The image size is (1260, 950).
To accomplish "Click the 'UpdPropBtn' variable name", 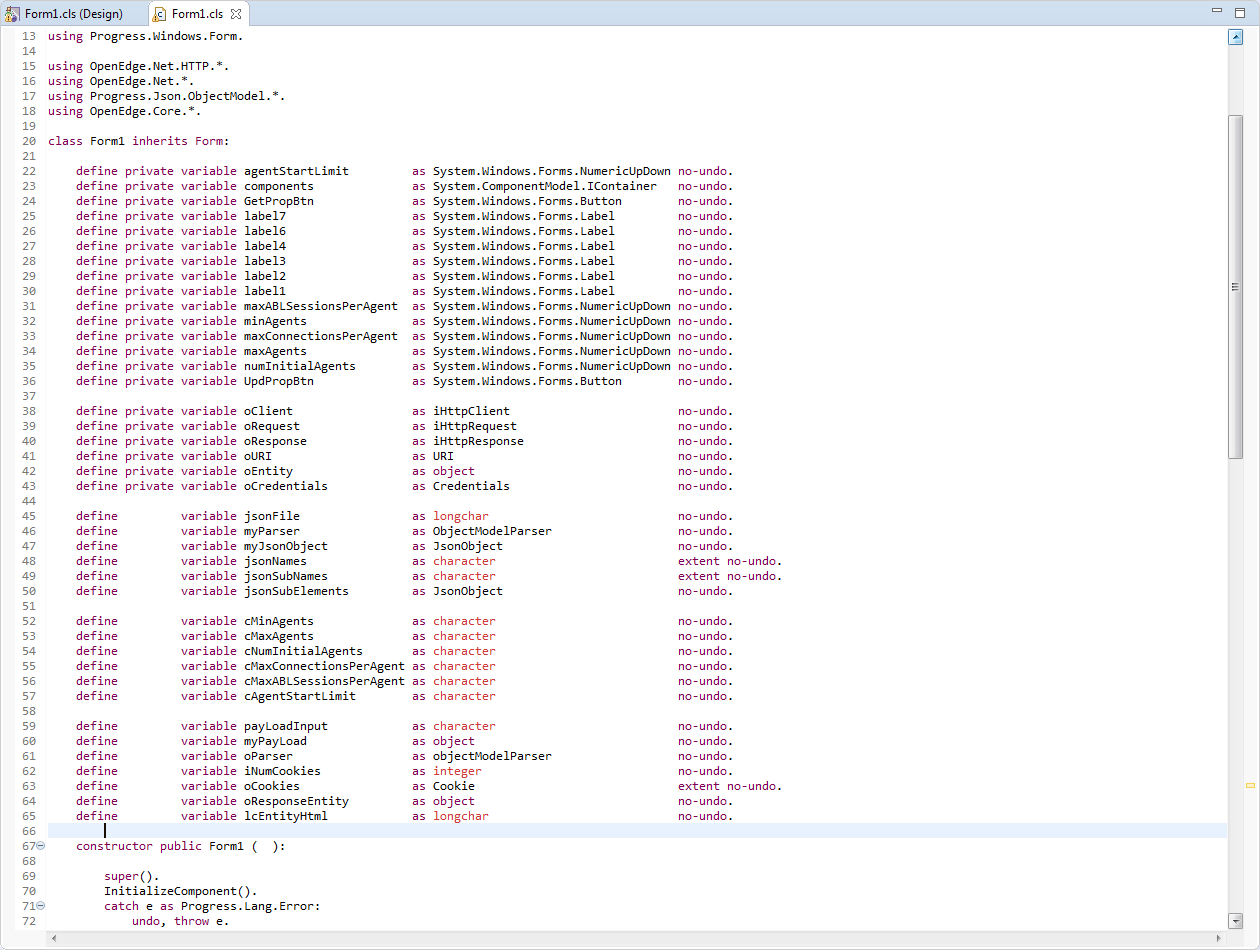I will [x=279, y=381].
